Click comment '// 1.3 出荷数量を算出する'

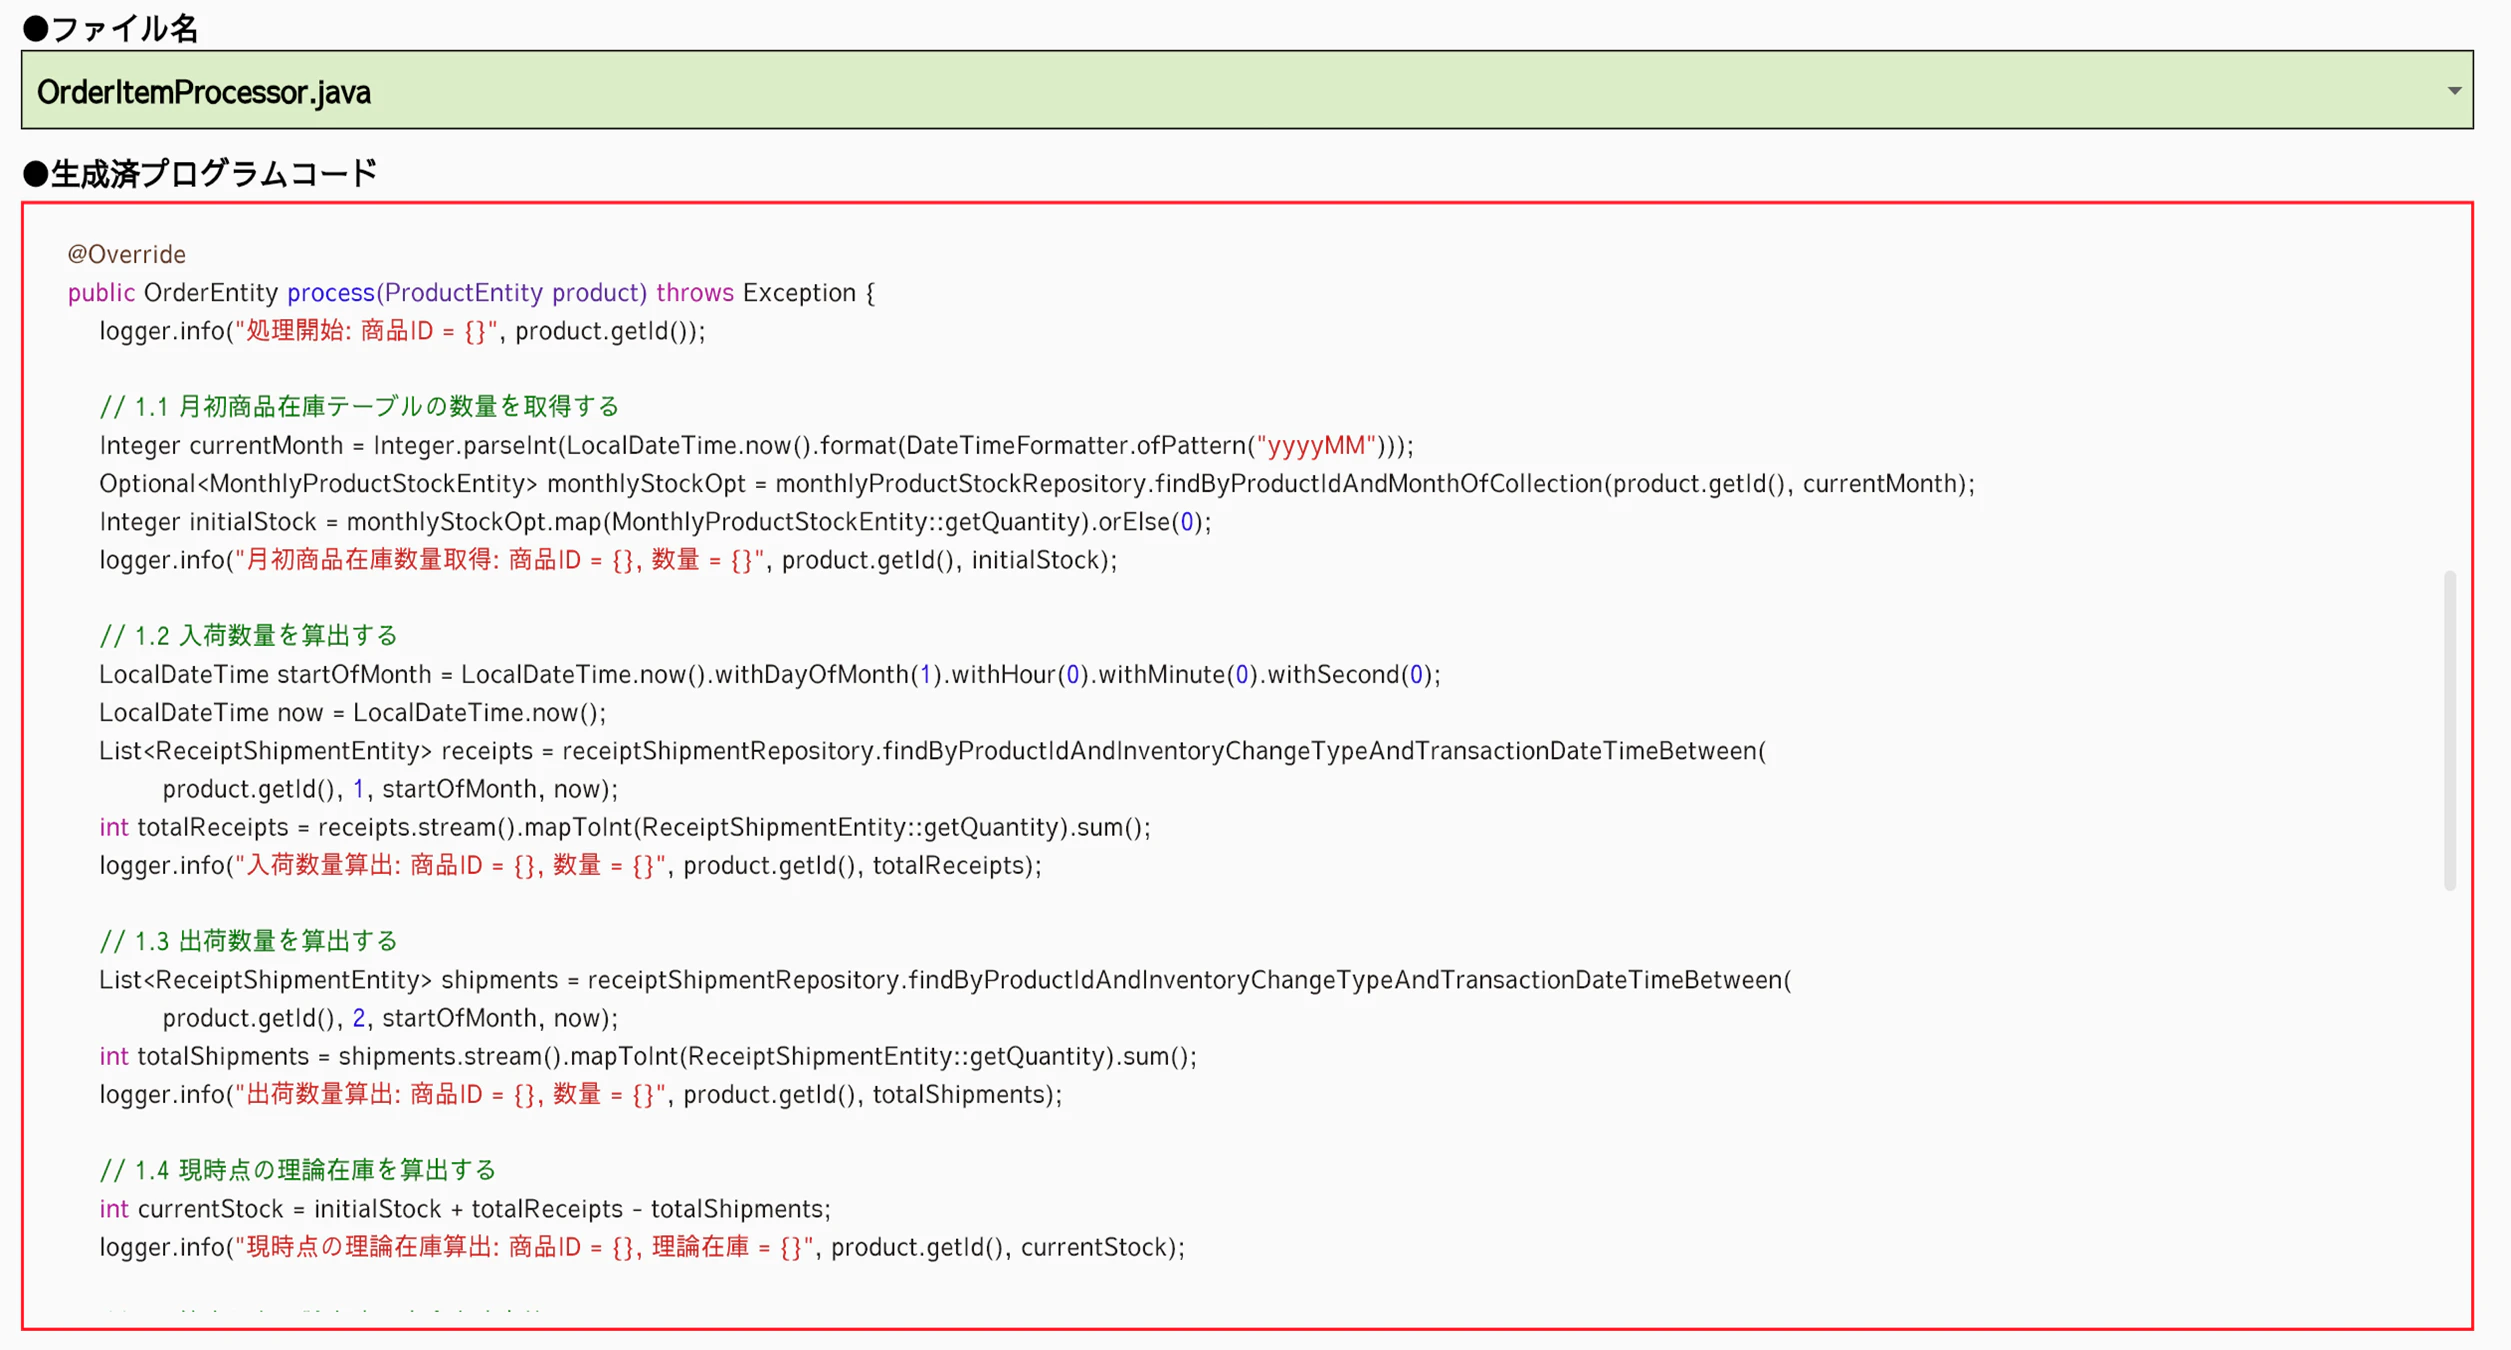(248, 941)
